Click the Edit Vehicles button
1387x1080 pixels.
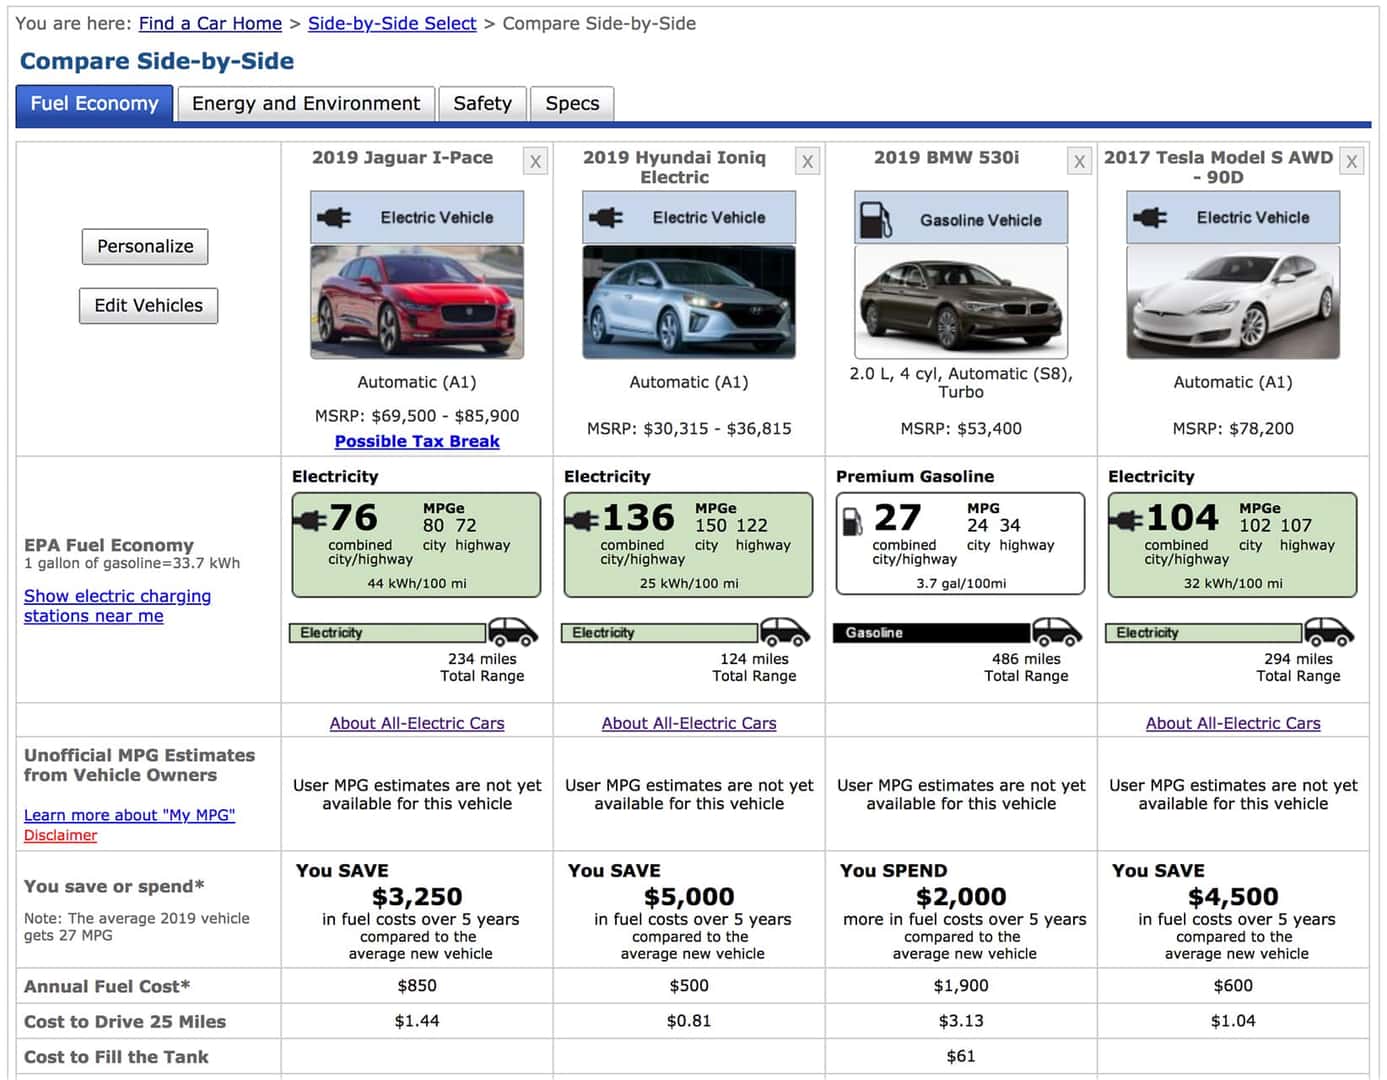pyautogui.click(x=148, y=305)
